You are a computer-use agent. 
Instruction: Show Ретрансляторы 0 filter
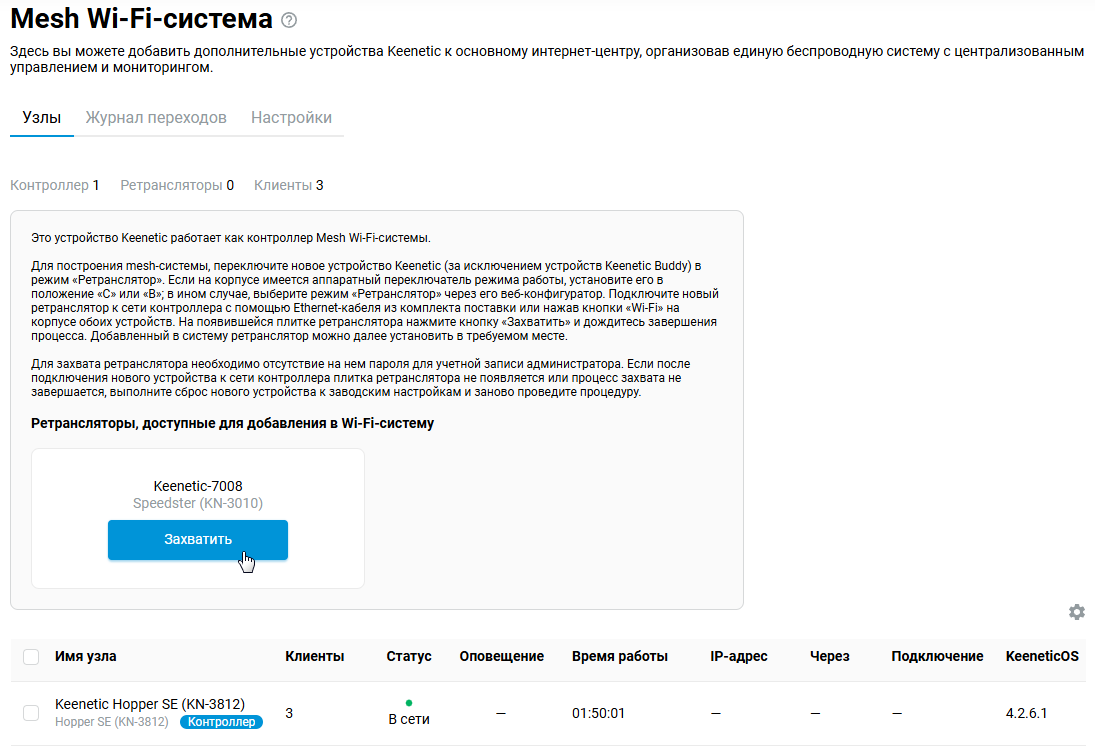[177, 185]
